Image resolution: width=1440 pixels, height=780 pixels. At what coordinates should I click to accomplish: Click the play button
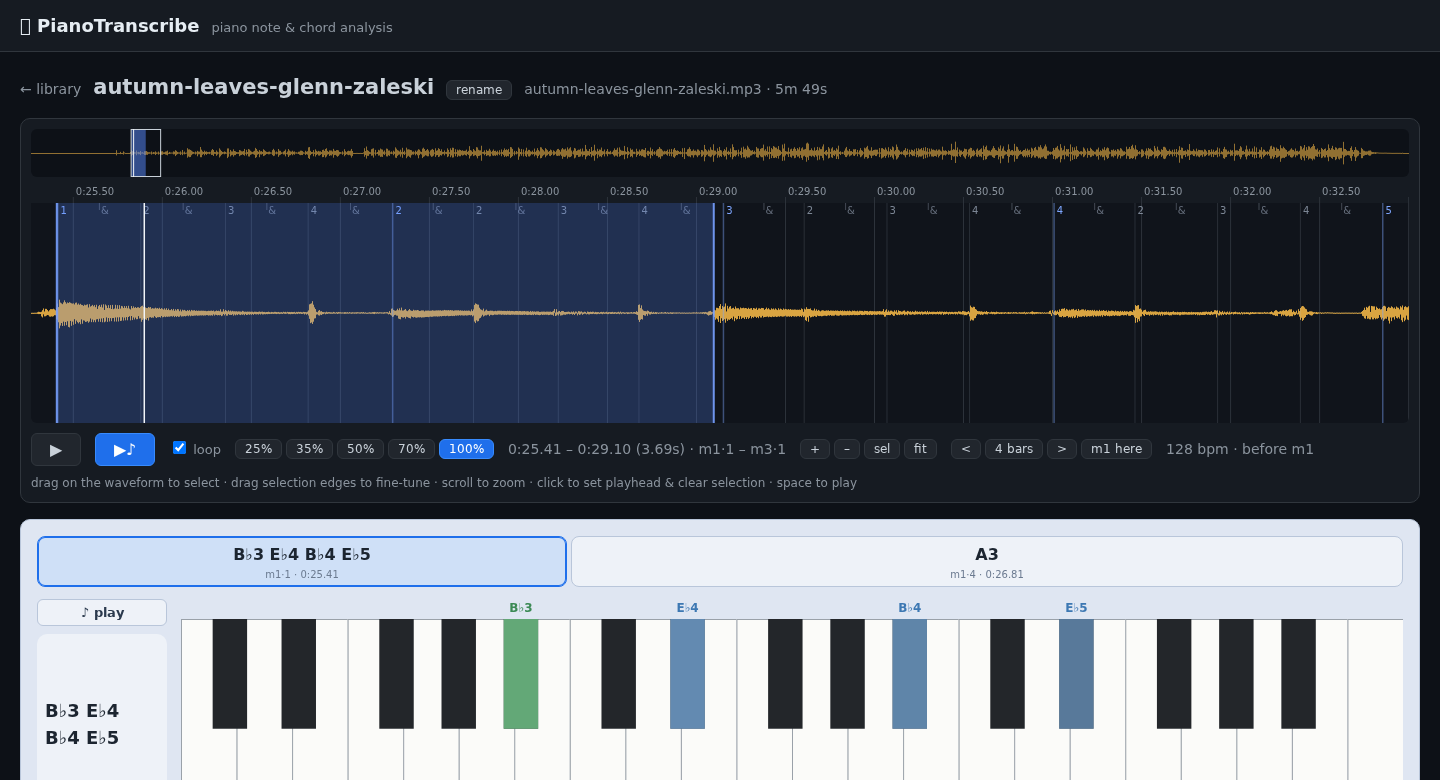(56, 449)
